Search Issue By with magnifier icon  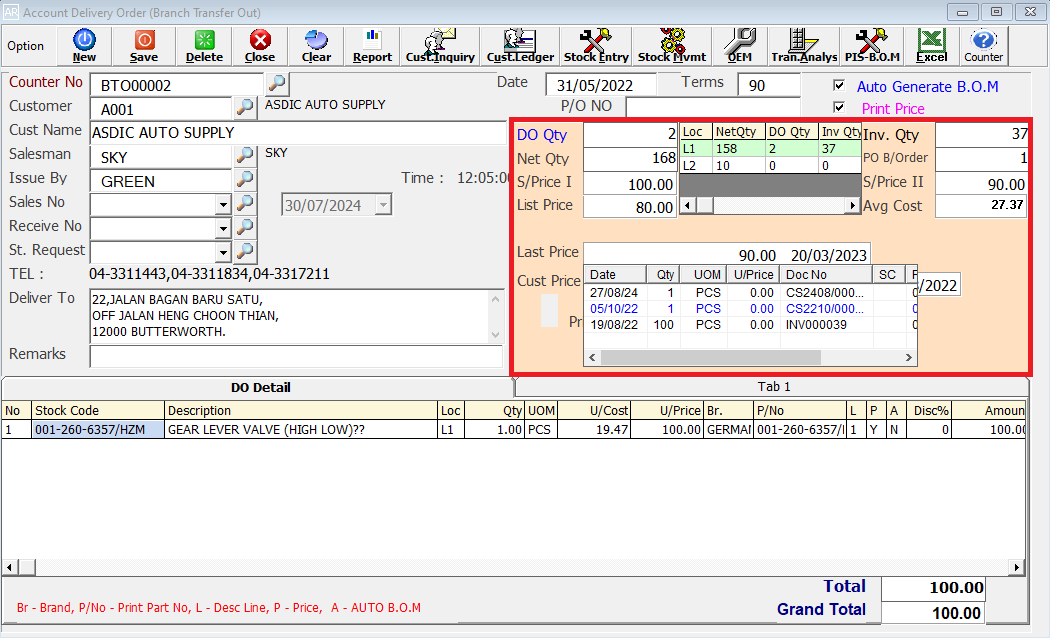point(245,179)
